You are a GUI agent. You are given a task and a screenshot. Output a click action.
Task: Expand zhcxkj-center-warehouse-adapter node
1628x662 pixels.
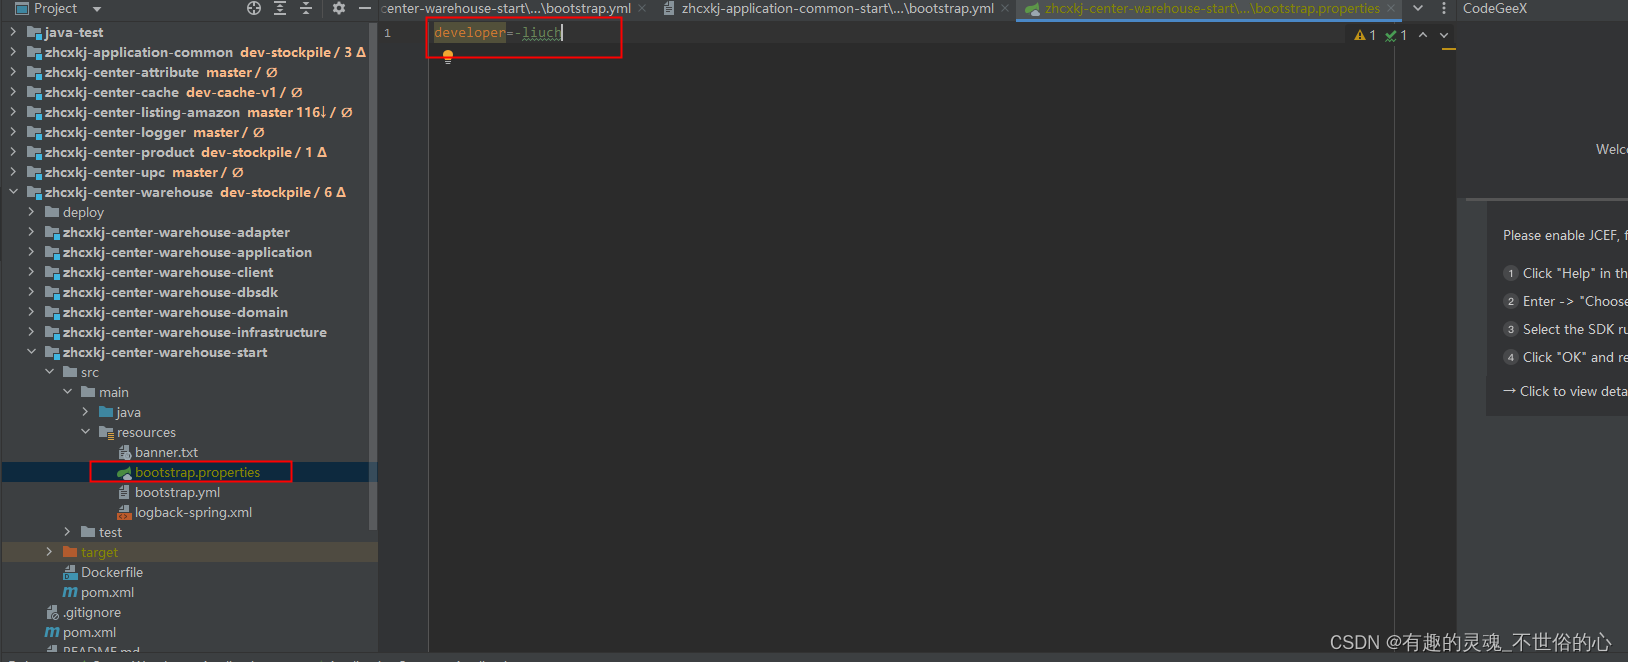[31, 232]
